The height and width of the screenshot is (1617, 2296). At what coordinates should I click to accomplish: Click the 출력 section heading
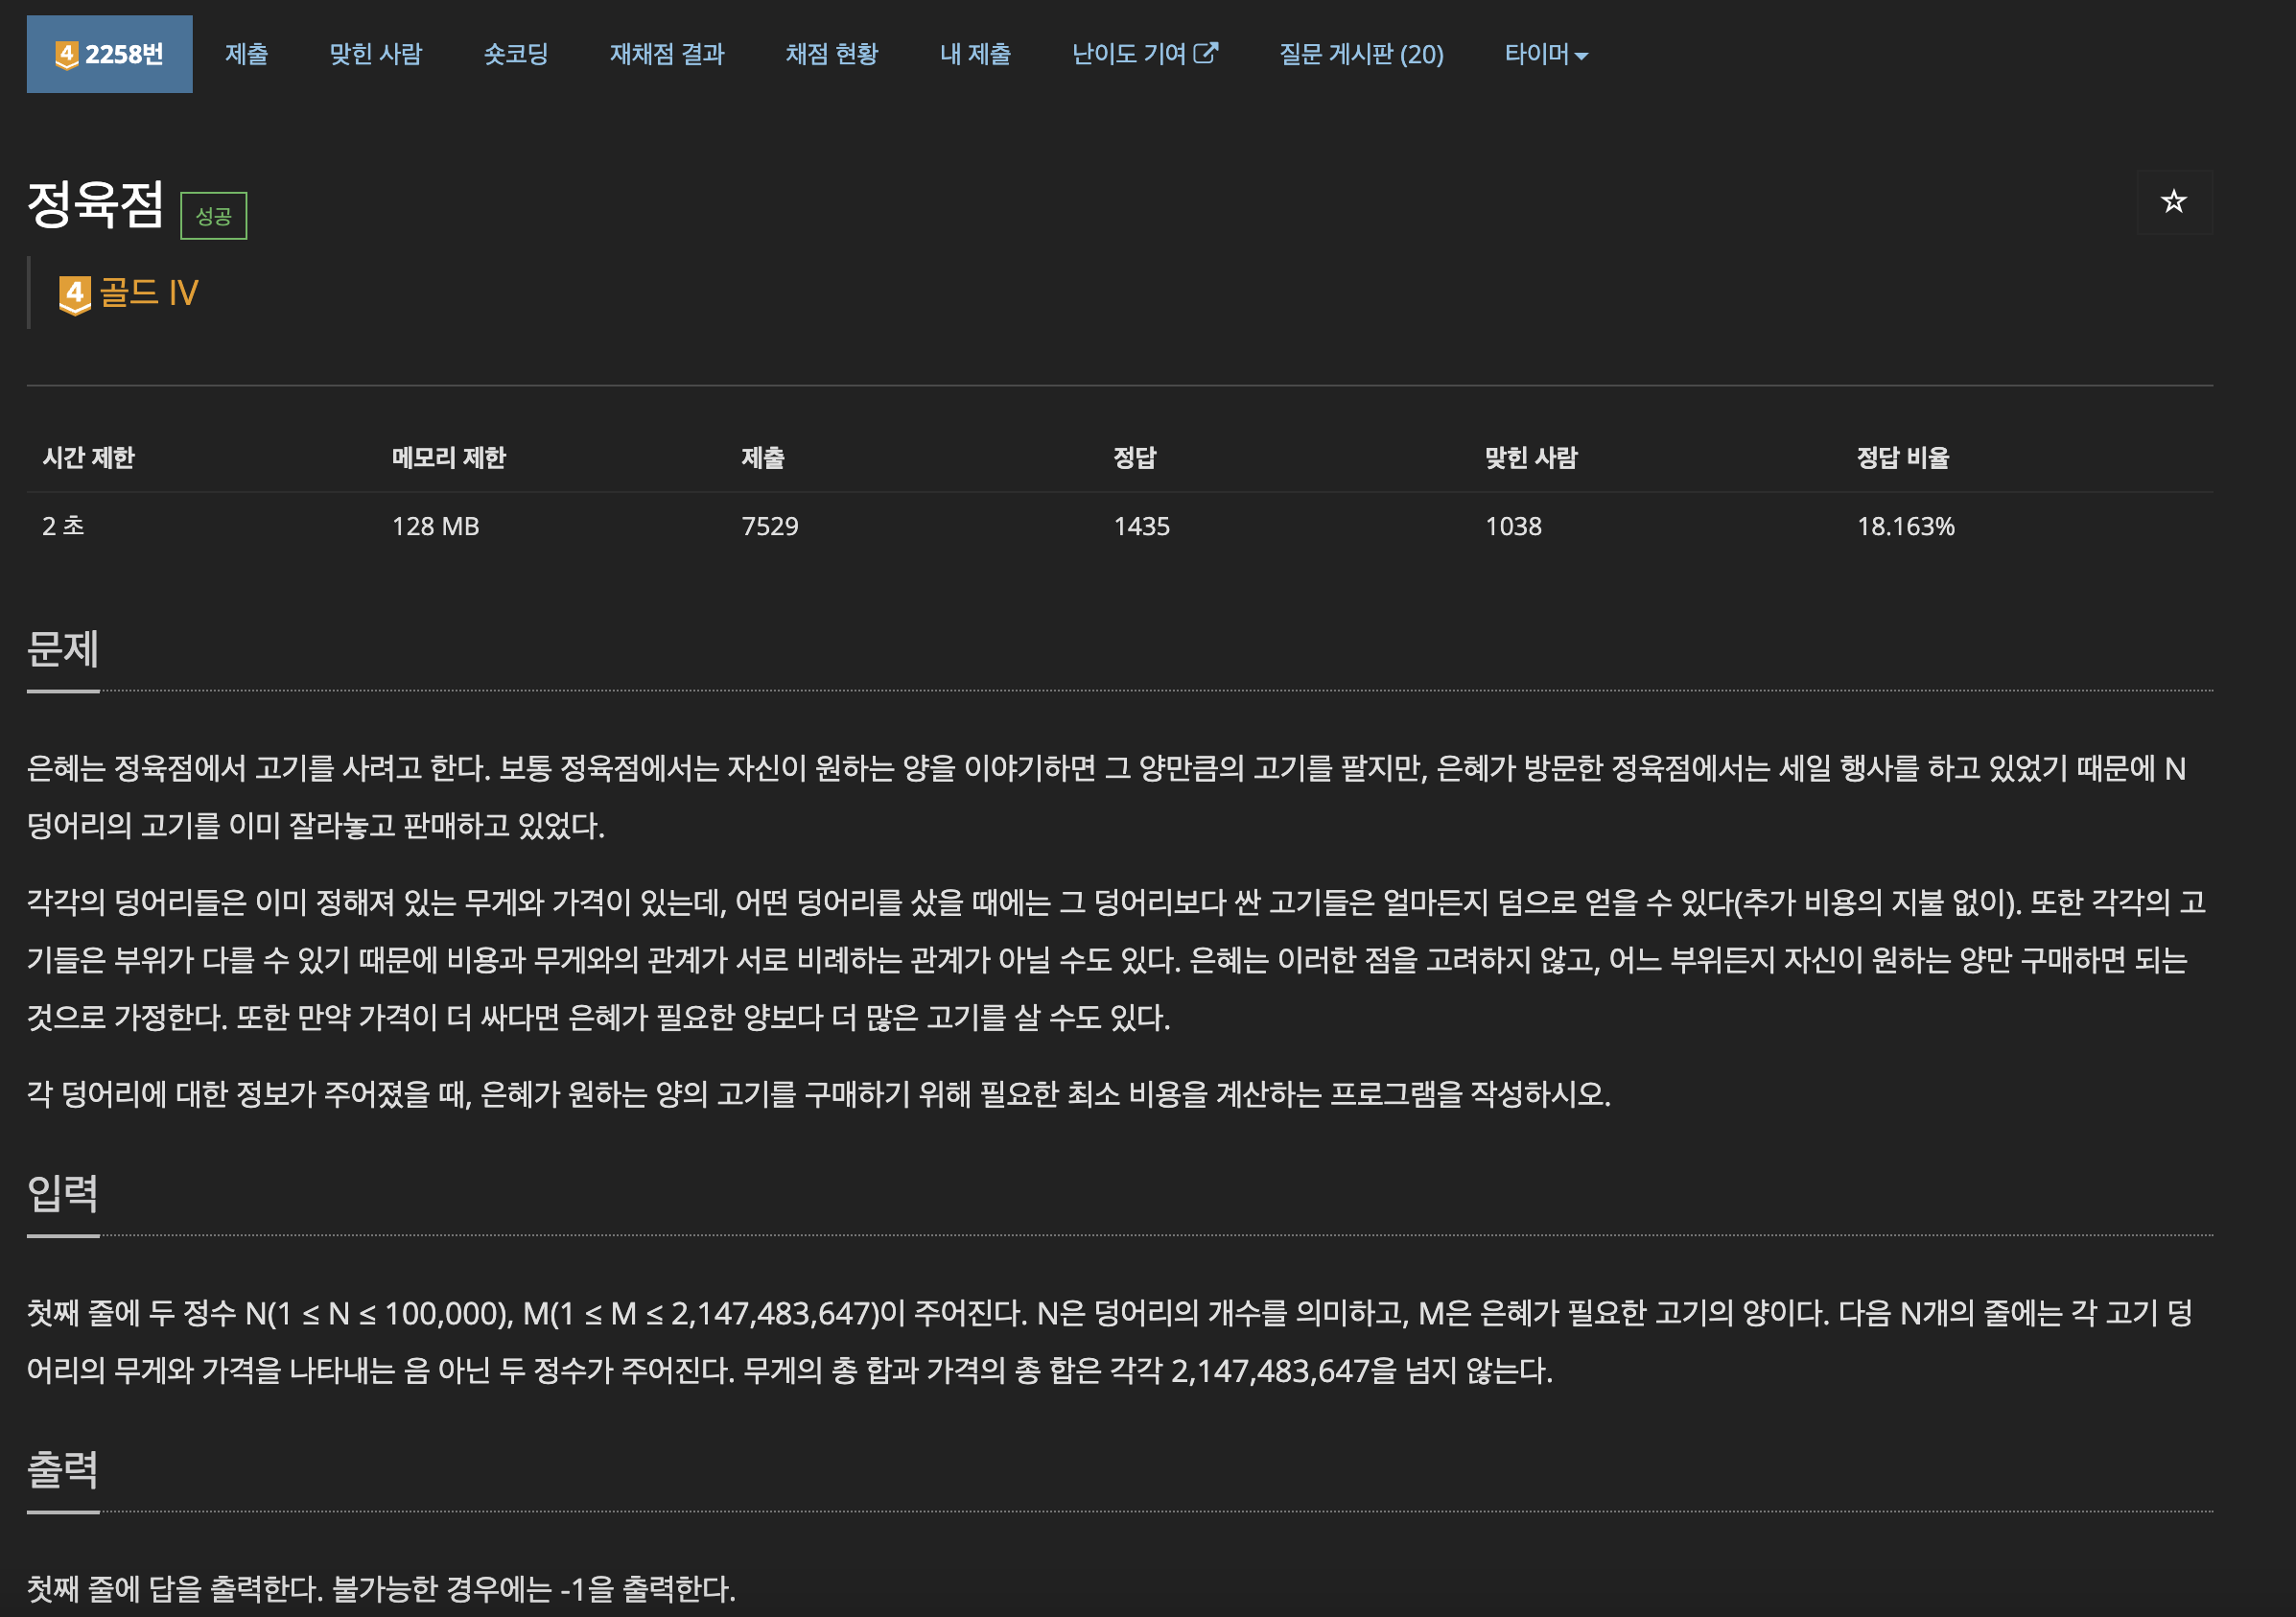(x=62, y=1469)
